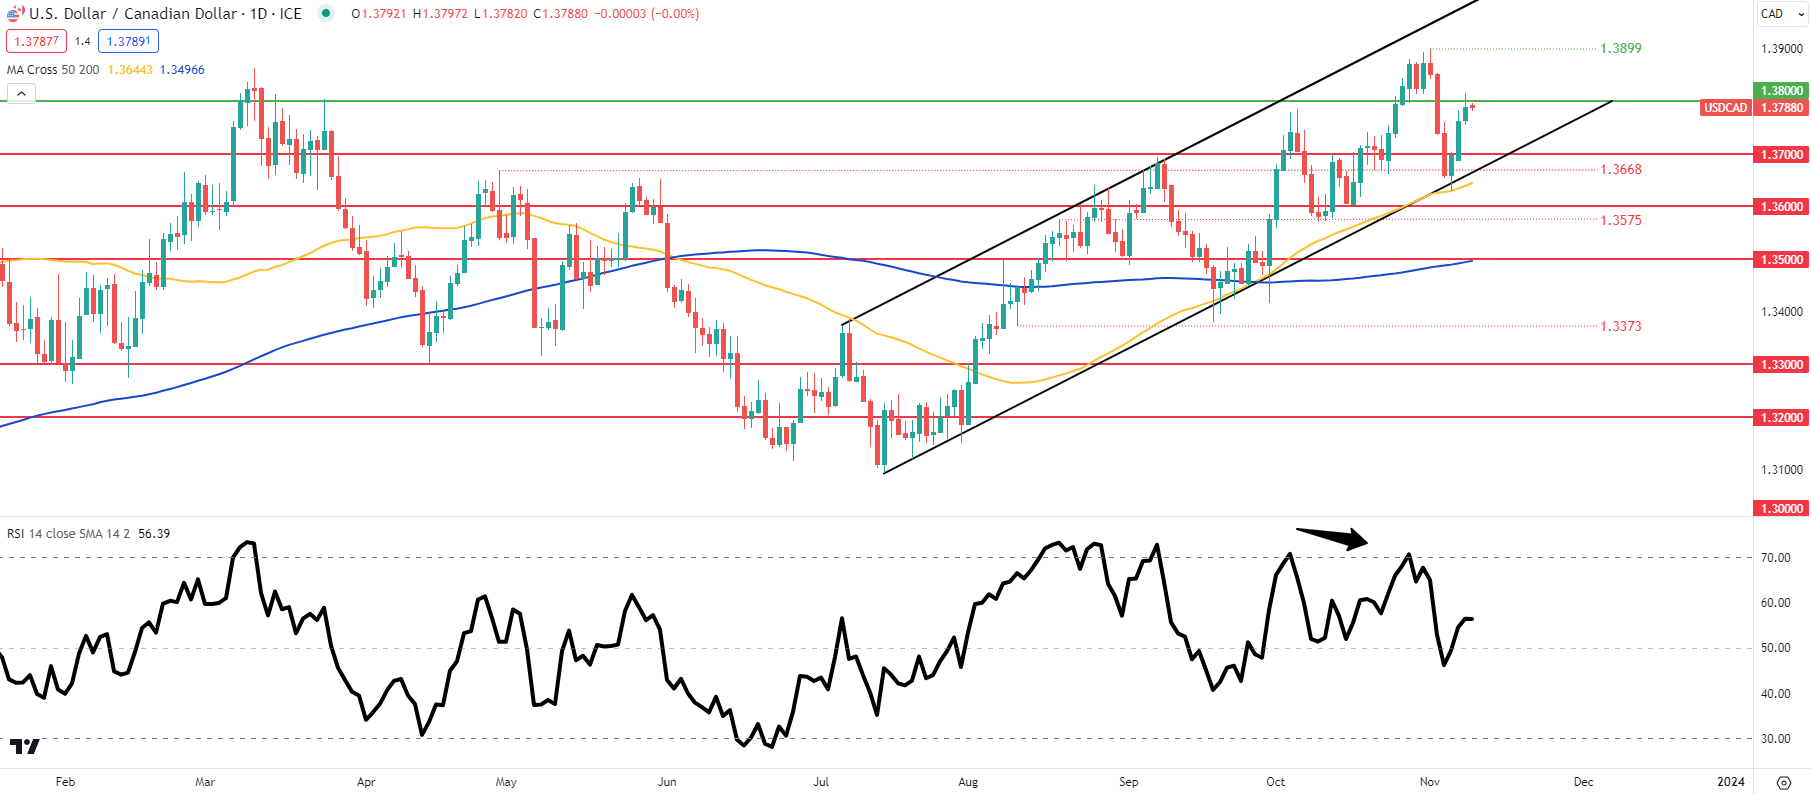Click the RSI 50.00 scale value
Image resolution: width=1811 pixels, height=794 pixels.
(1776, 648)
